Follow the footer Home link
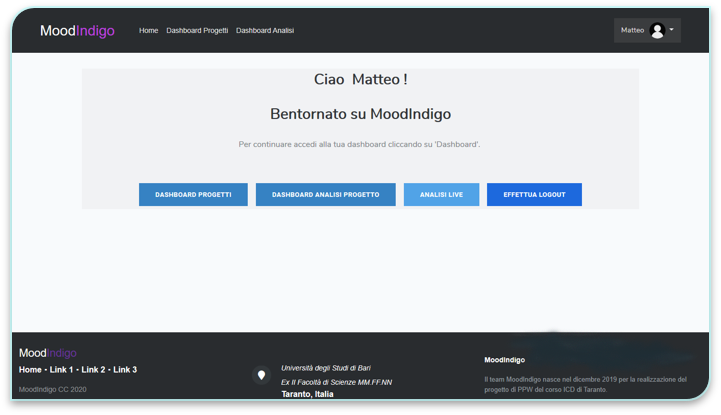 (30, 370)
